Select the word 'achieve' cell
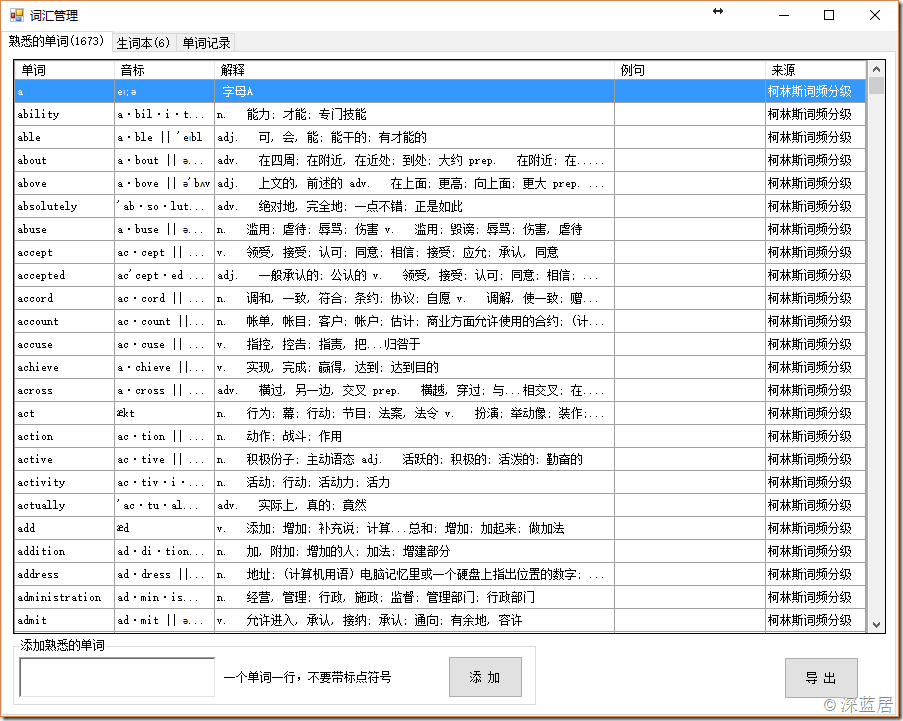Screen dimensions: 903x721 [64, 367]
